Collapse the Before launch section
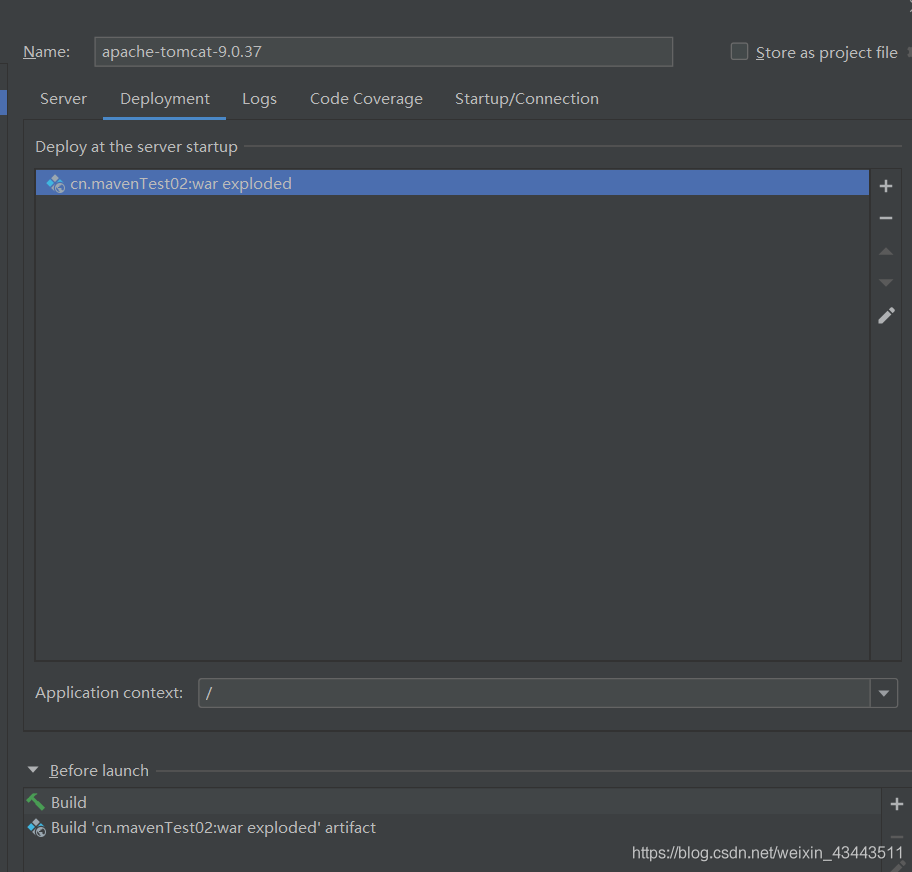912x872 pixels. [33, 770]
